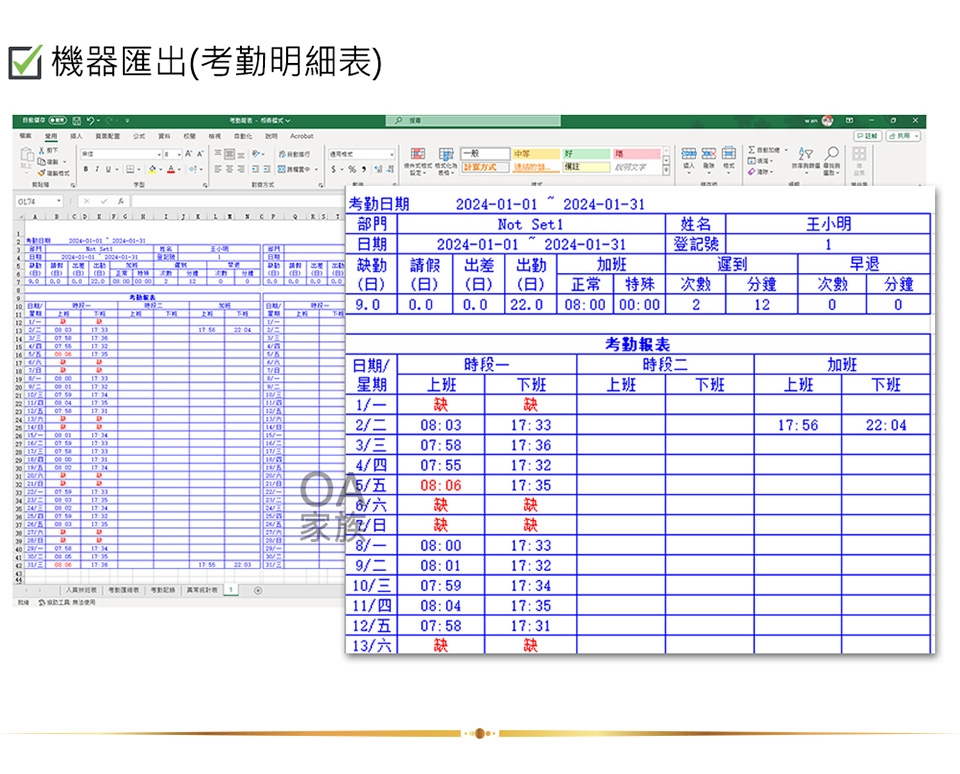Viewport: 960px width, 774px height.
Task: Toggle the AutoSave (自動儲存) switch
Action: 57,121
